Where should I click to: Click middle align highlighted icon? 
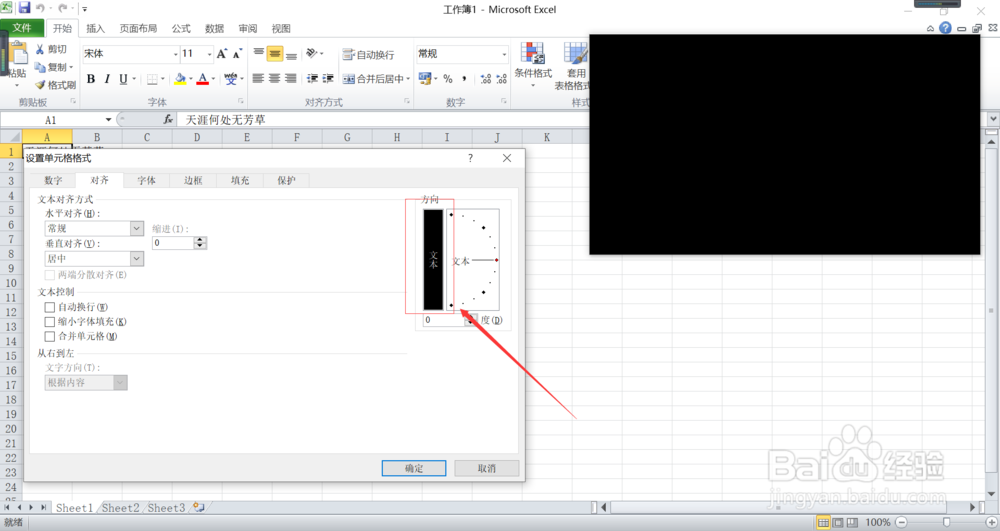(x=275, y=54)
